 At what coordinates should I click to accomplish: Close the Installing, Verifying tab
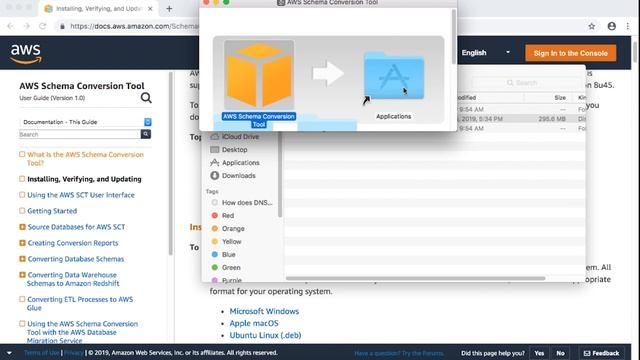(150, 9)
